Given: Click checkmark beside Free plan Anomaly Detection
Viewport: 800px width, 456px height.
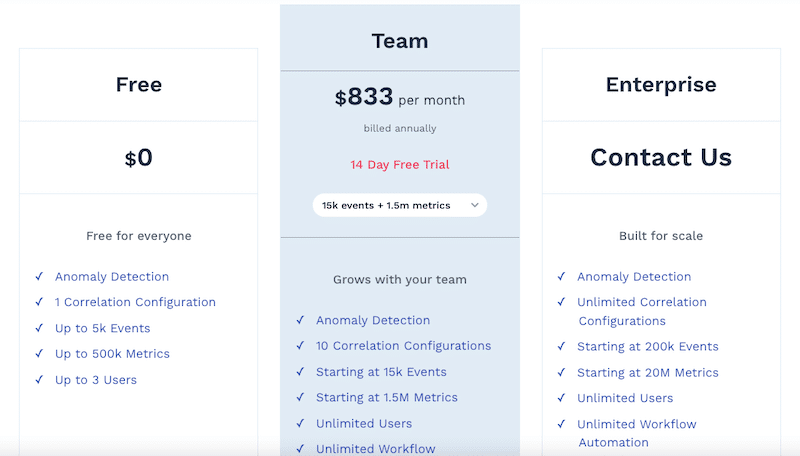Looking at the screenshot, I should pyautogui.click(x=39, y=277).
